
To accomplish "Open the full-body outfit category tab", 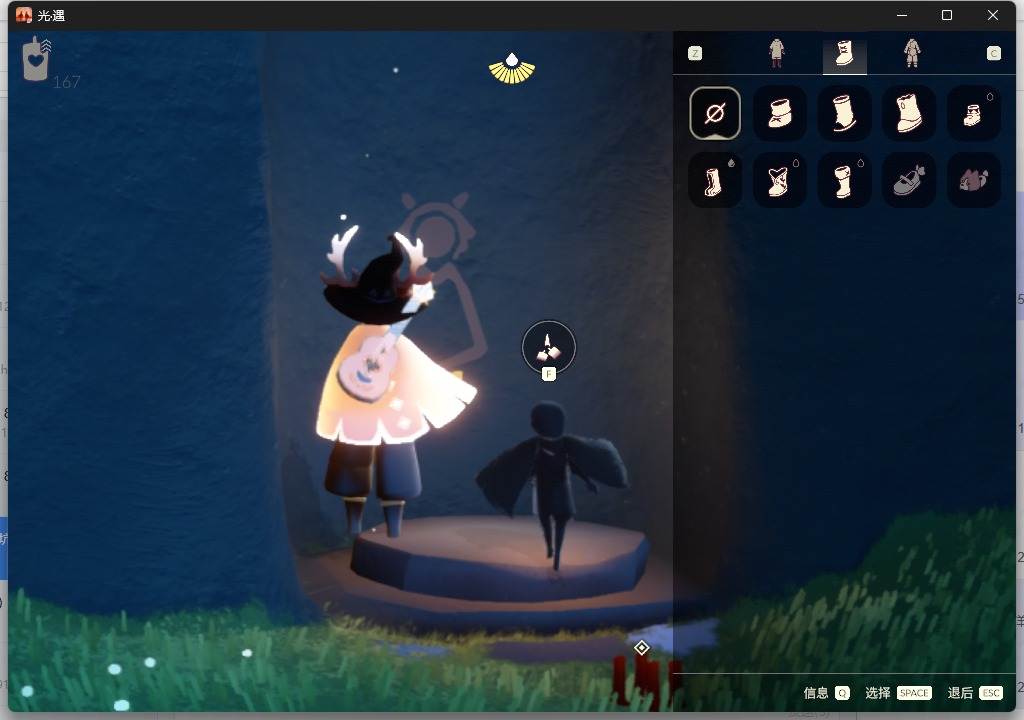I will coord(912,53).
